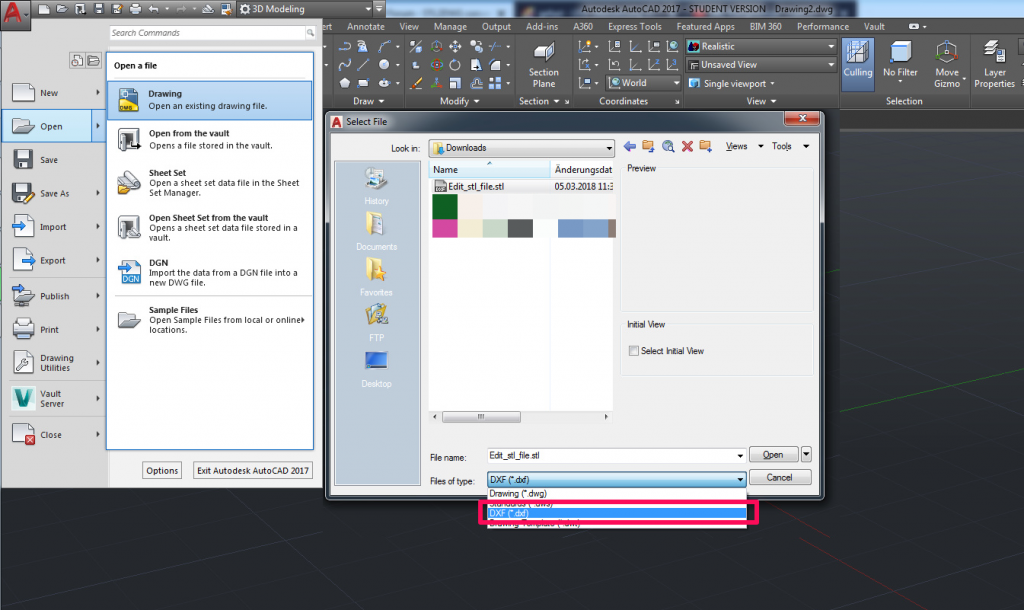The height and width of the screenshot is (610, 1024).
Task: Select the Desktop shortcut in places list
Action: pos(376,369)
